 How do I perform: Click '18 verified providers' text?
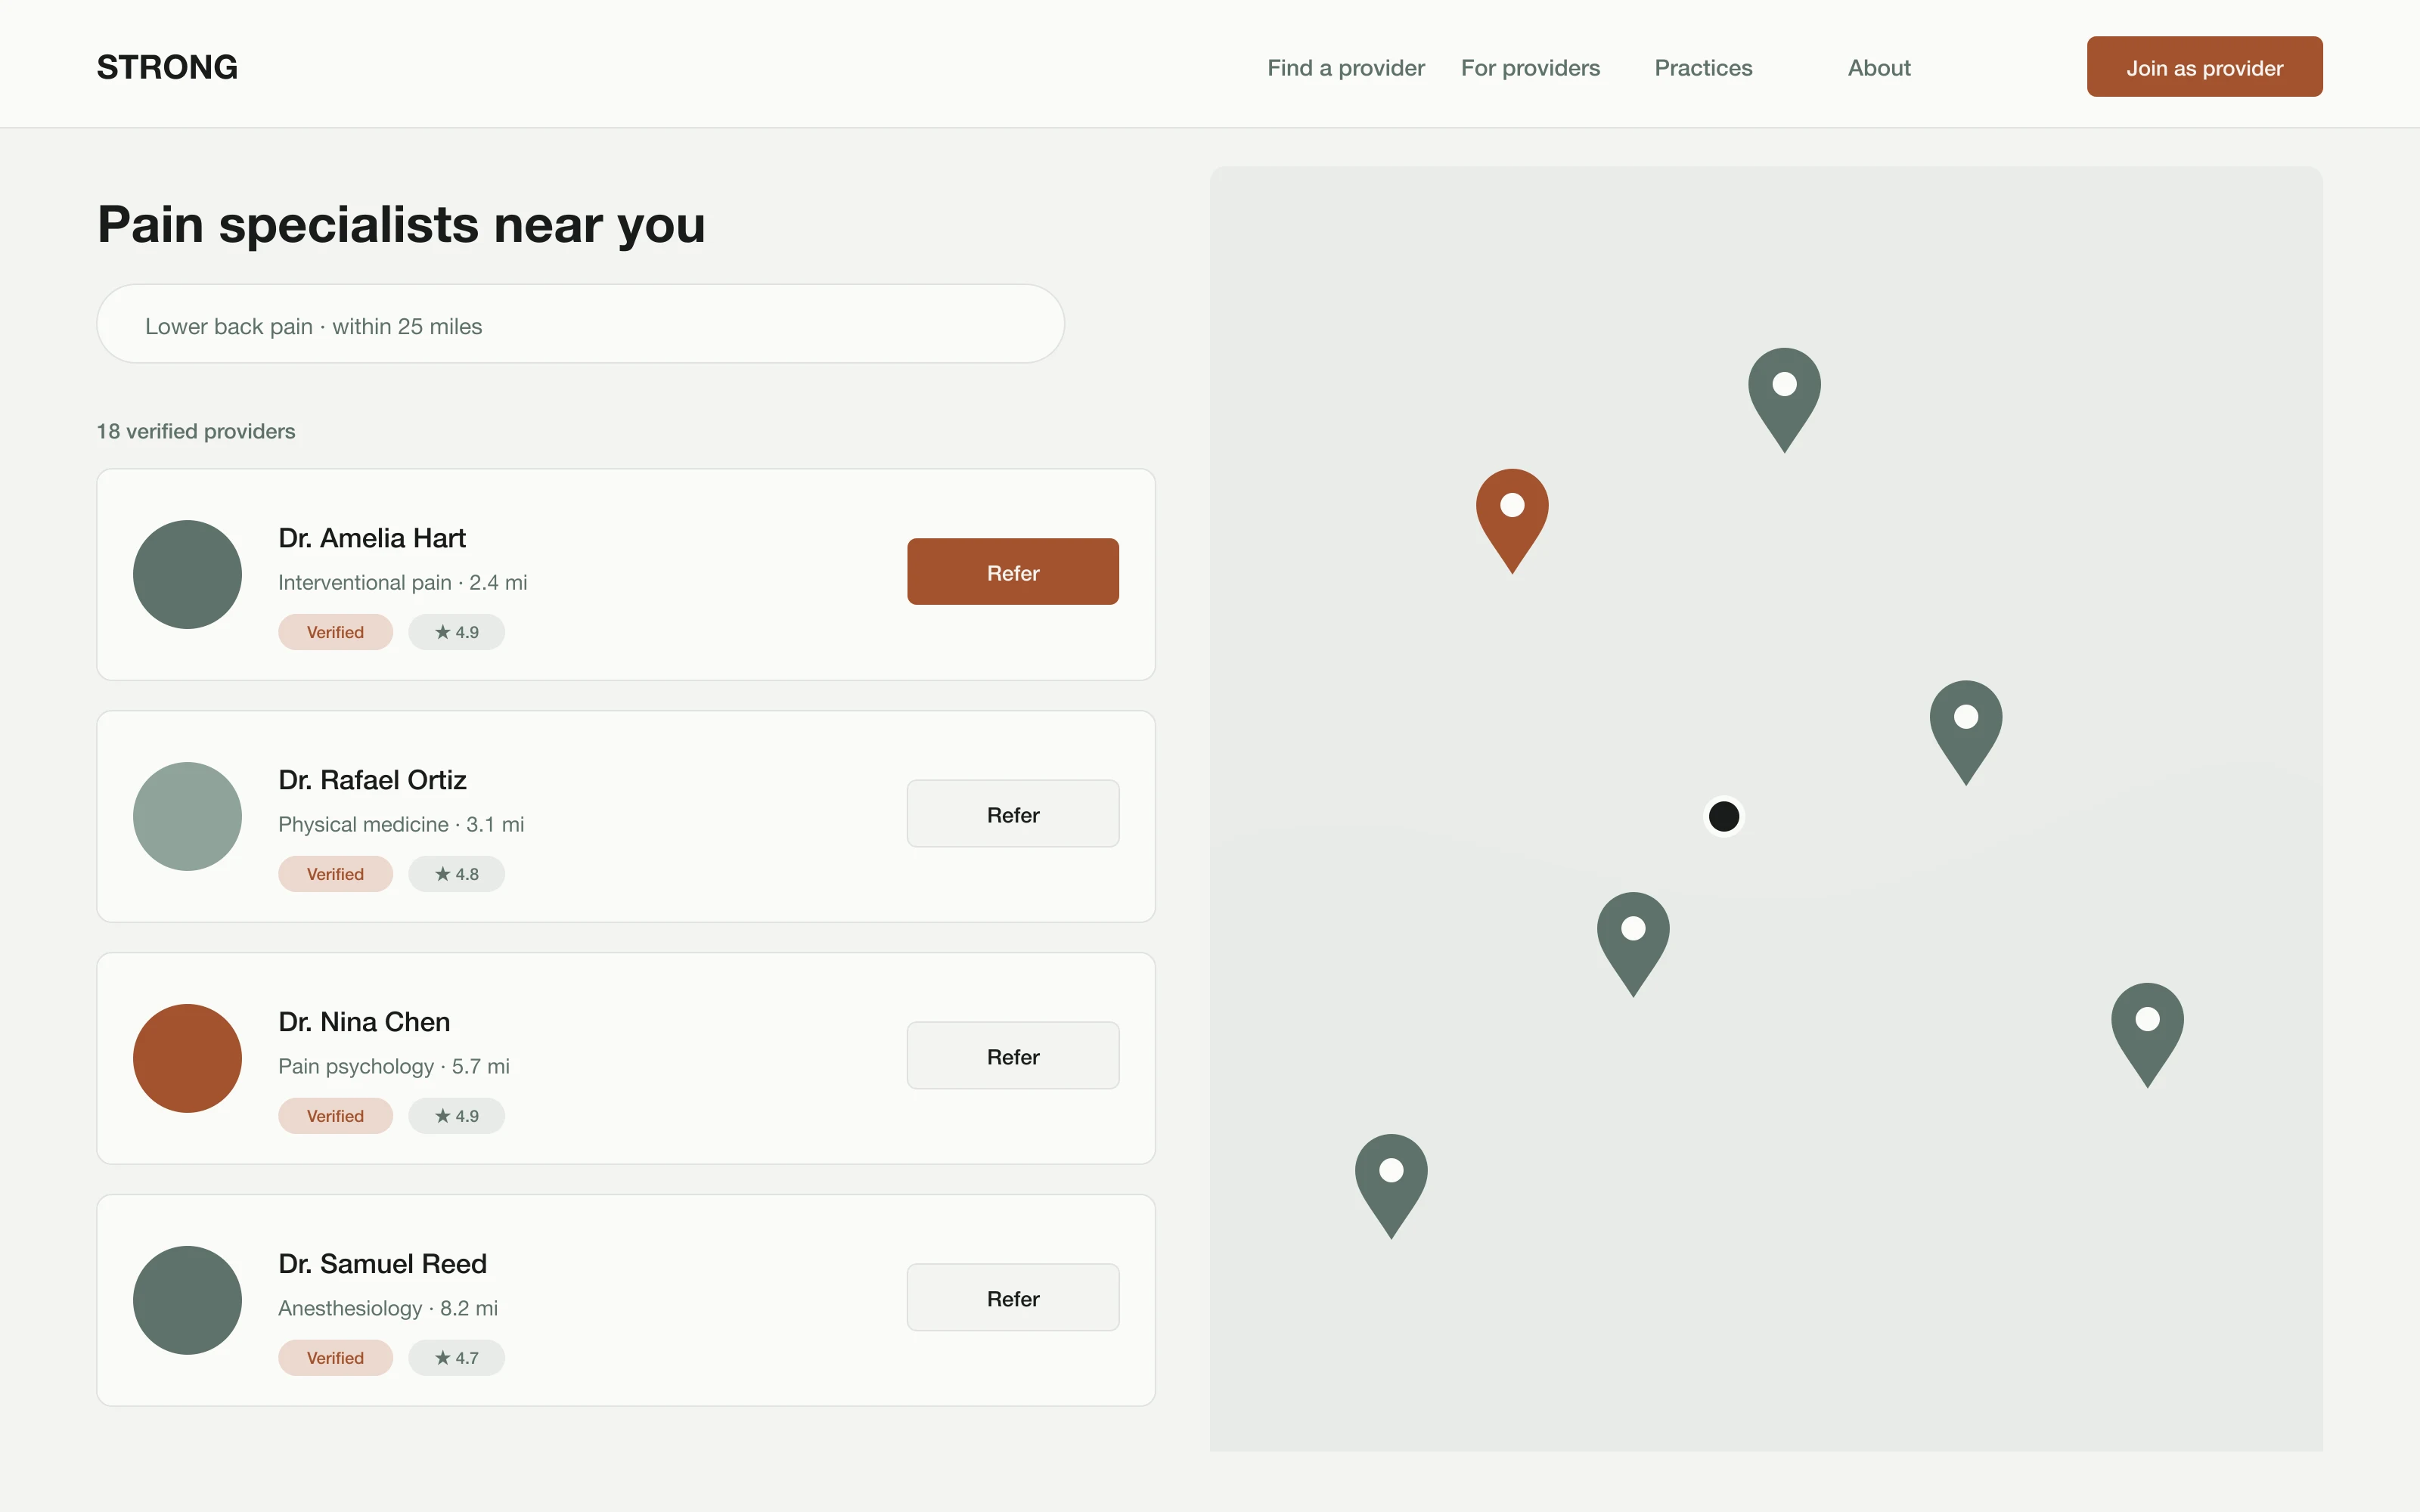[x=196, y=431]
